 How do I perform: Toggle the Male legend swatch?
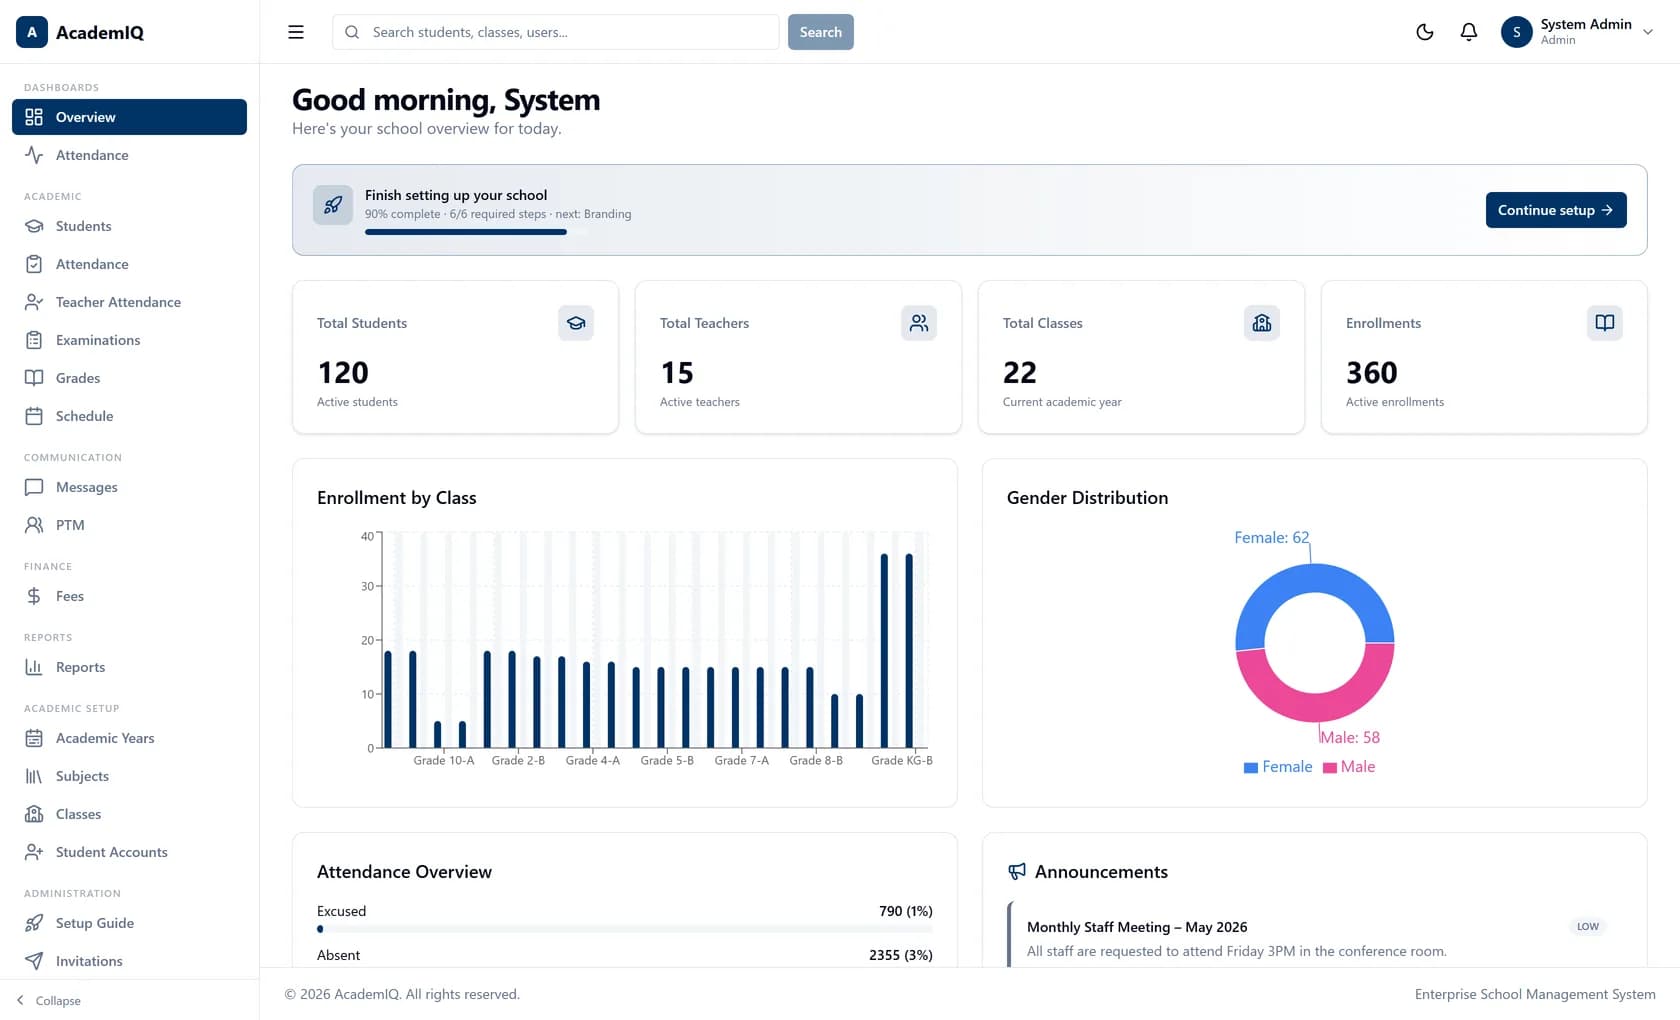[x=1330, y=768]
